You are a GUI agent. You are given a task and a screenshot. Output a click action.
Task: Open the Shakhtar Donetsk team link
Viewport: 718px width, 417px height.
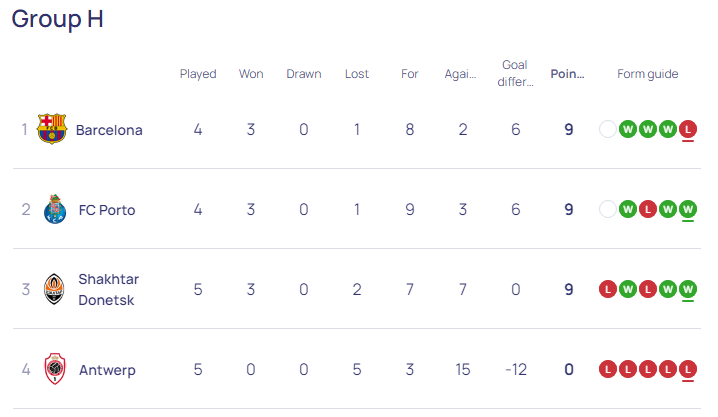[x=109, y=289]
